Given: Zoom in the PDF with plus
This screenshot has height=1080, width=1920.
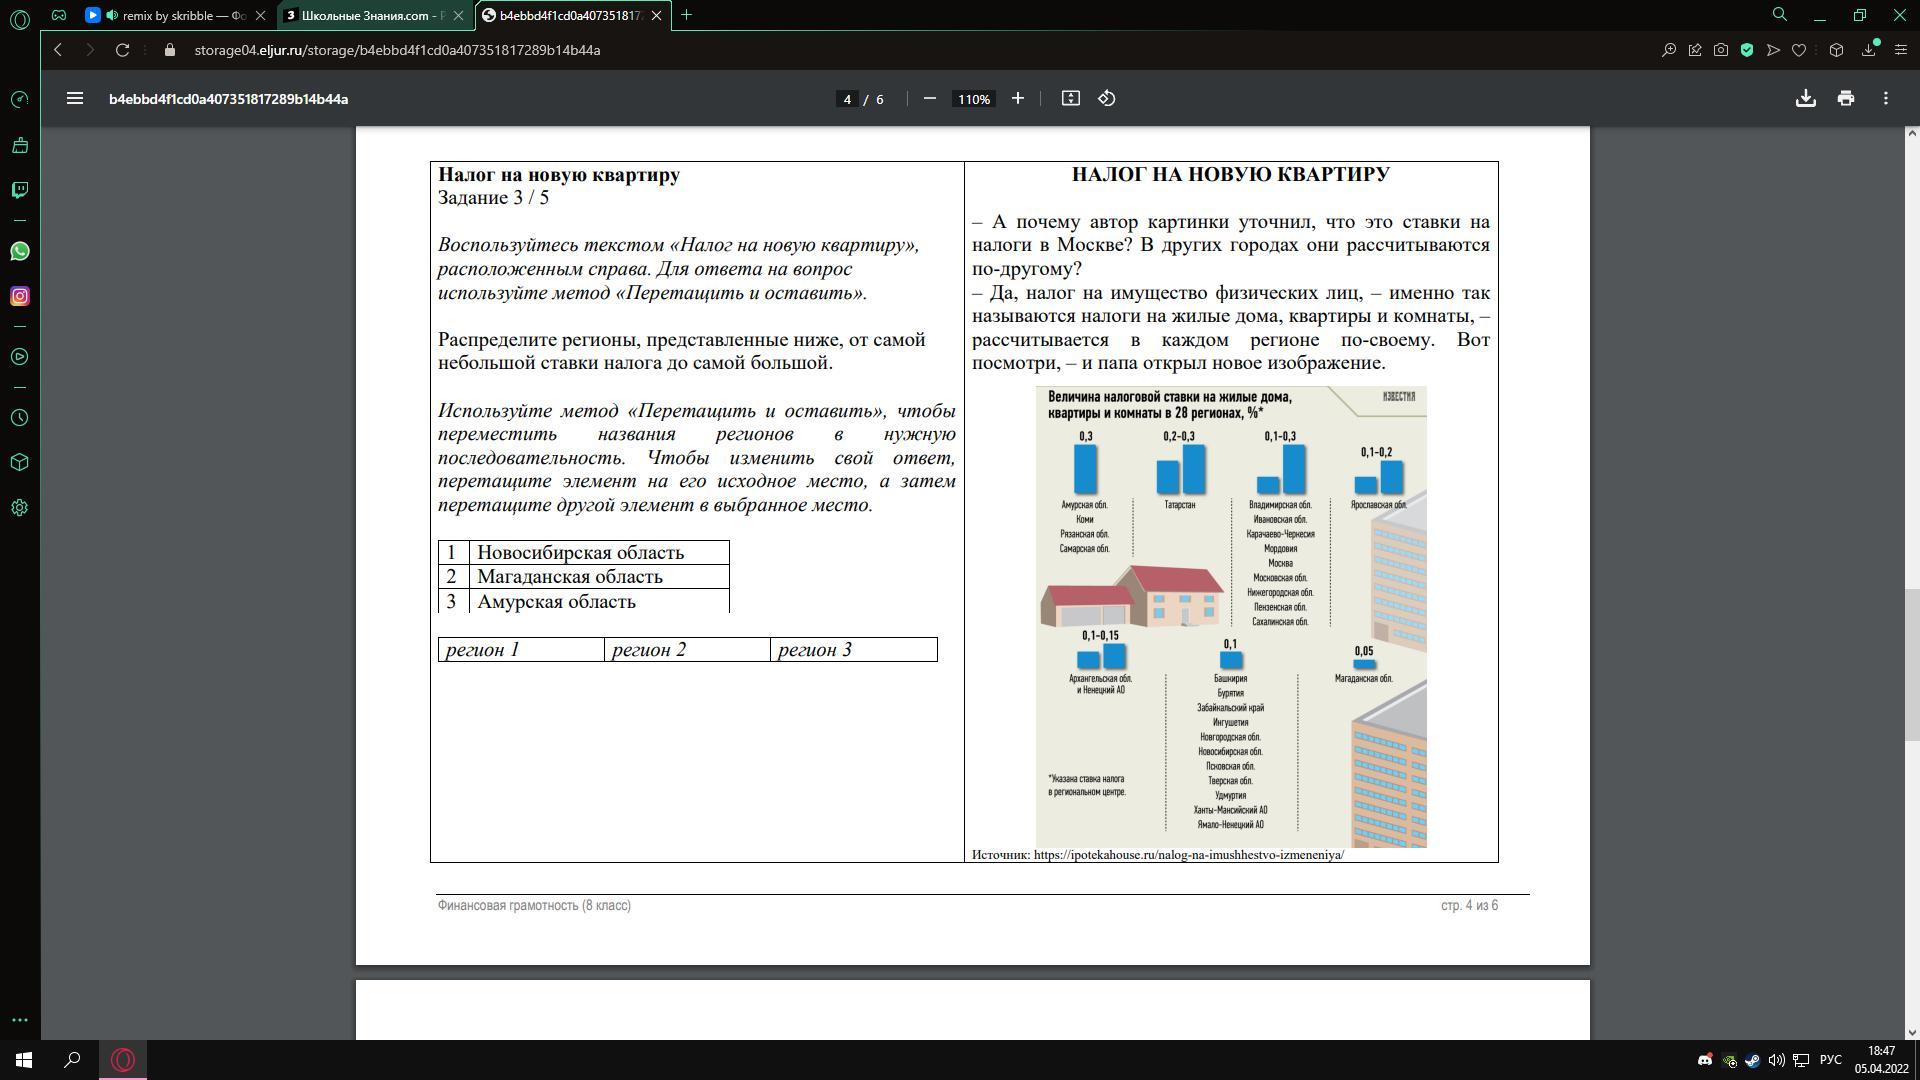Looking at the screenshot, I should (x=1018, y=98).
